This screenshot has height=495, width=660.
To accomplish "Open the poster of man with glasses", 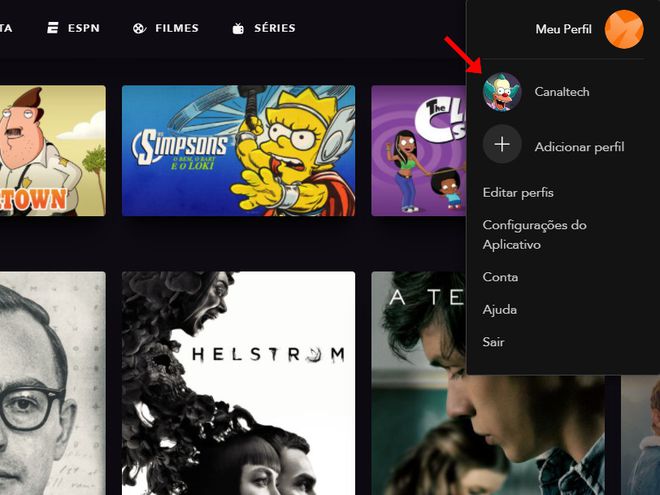I will point(53,383).
